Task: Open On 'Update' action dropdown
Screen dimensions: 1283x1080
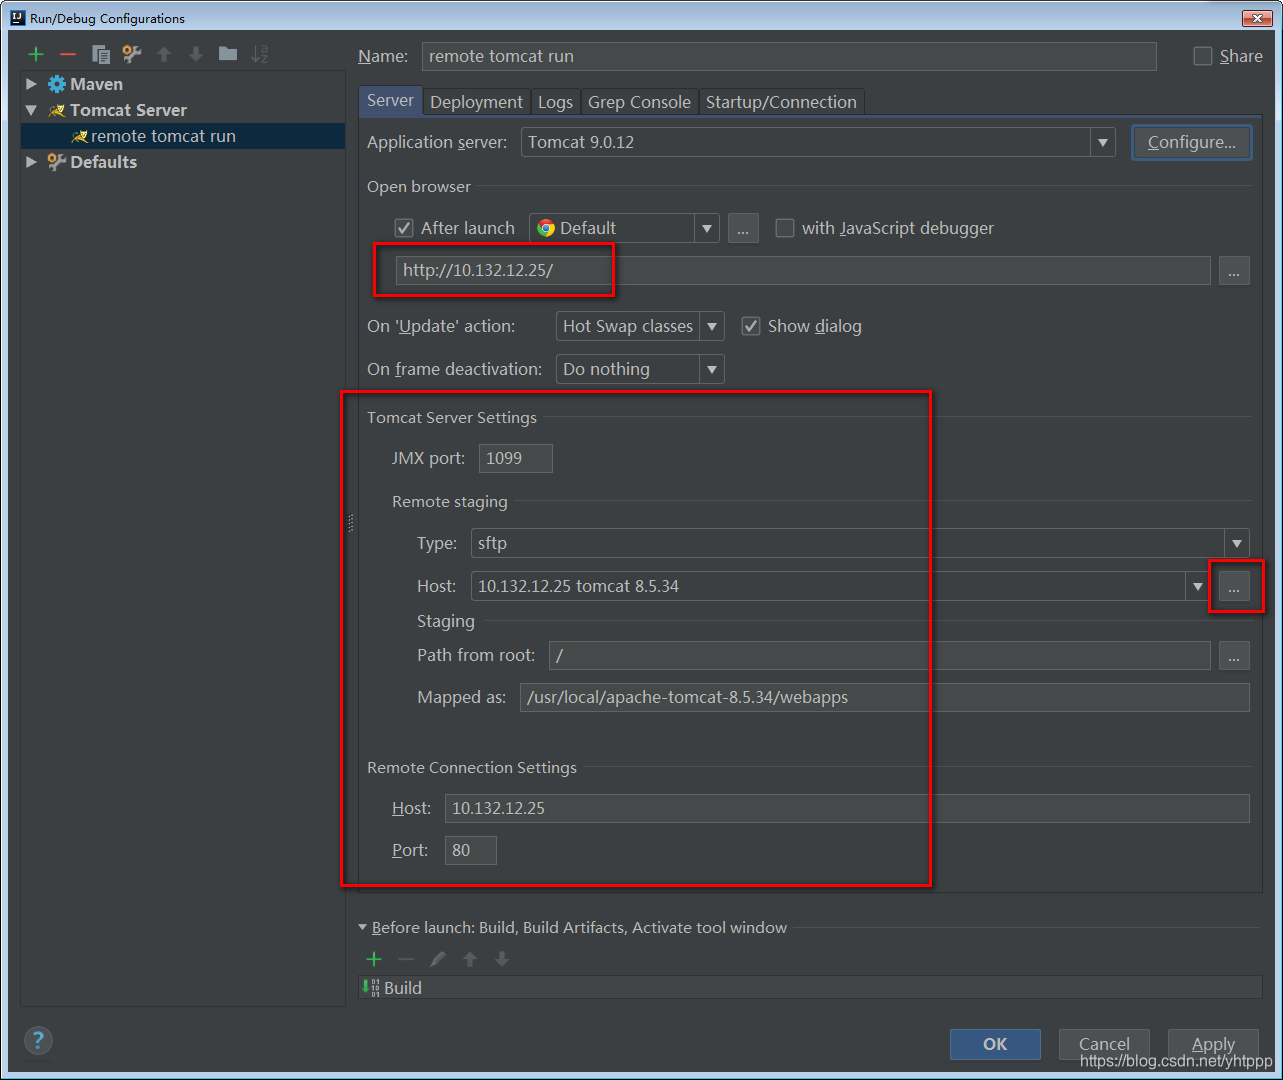Action: (x=712, y=326)
